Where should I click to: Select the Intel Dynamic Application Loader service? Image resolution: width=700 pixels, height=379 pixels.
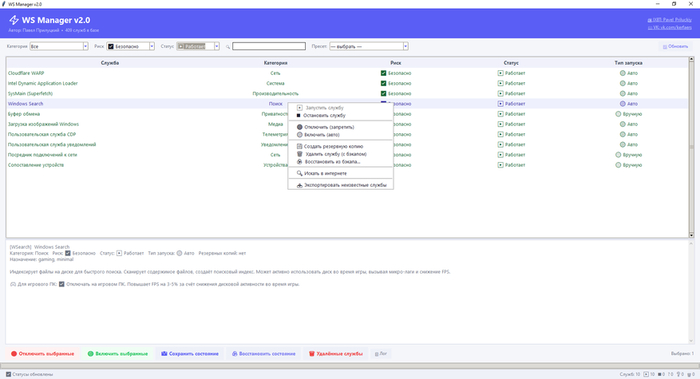click(x=347, y=83)
